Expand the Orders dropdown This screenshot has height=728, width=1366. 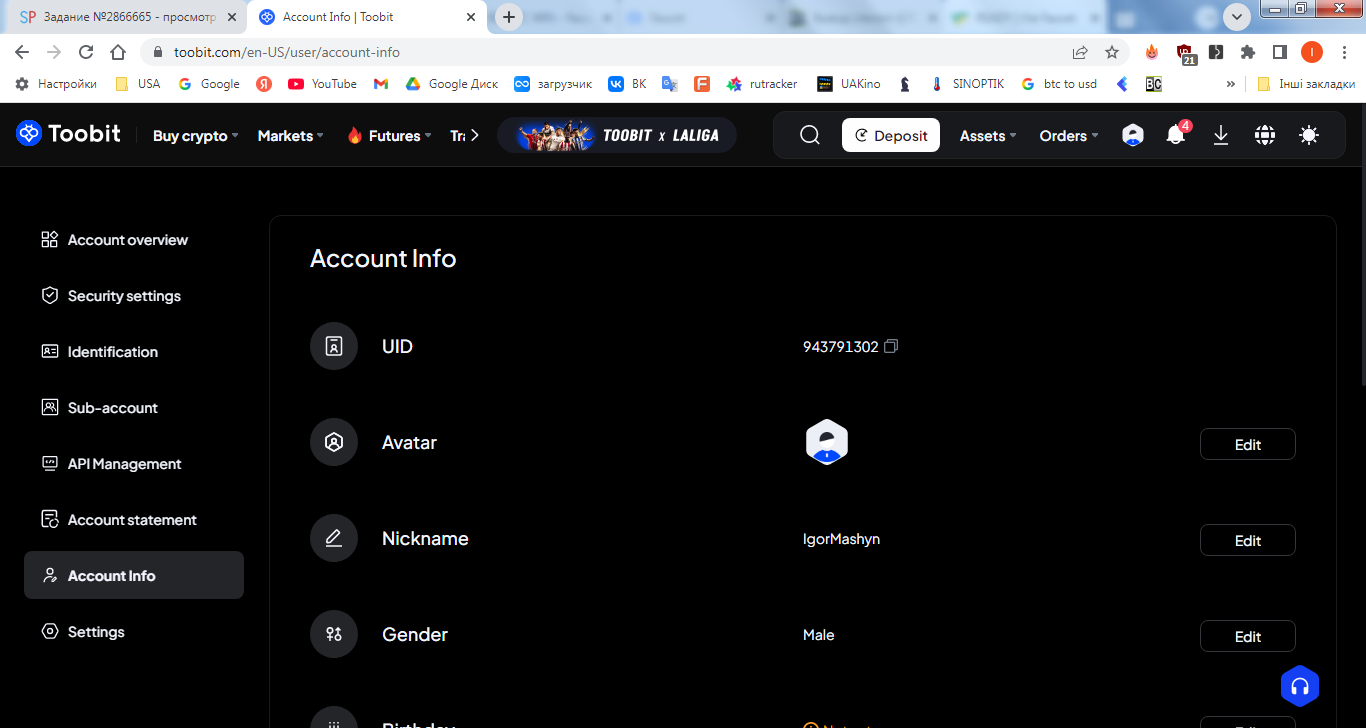pos(1069,136)
